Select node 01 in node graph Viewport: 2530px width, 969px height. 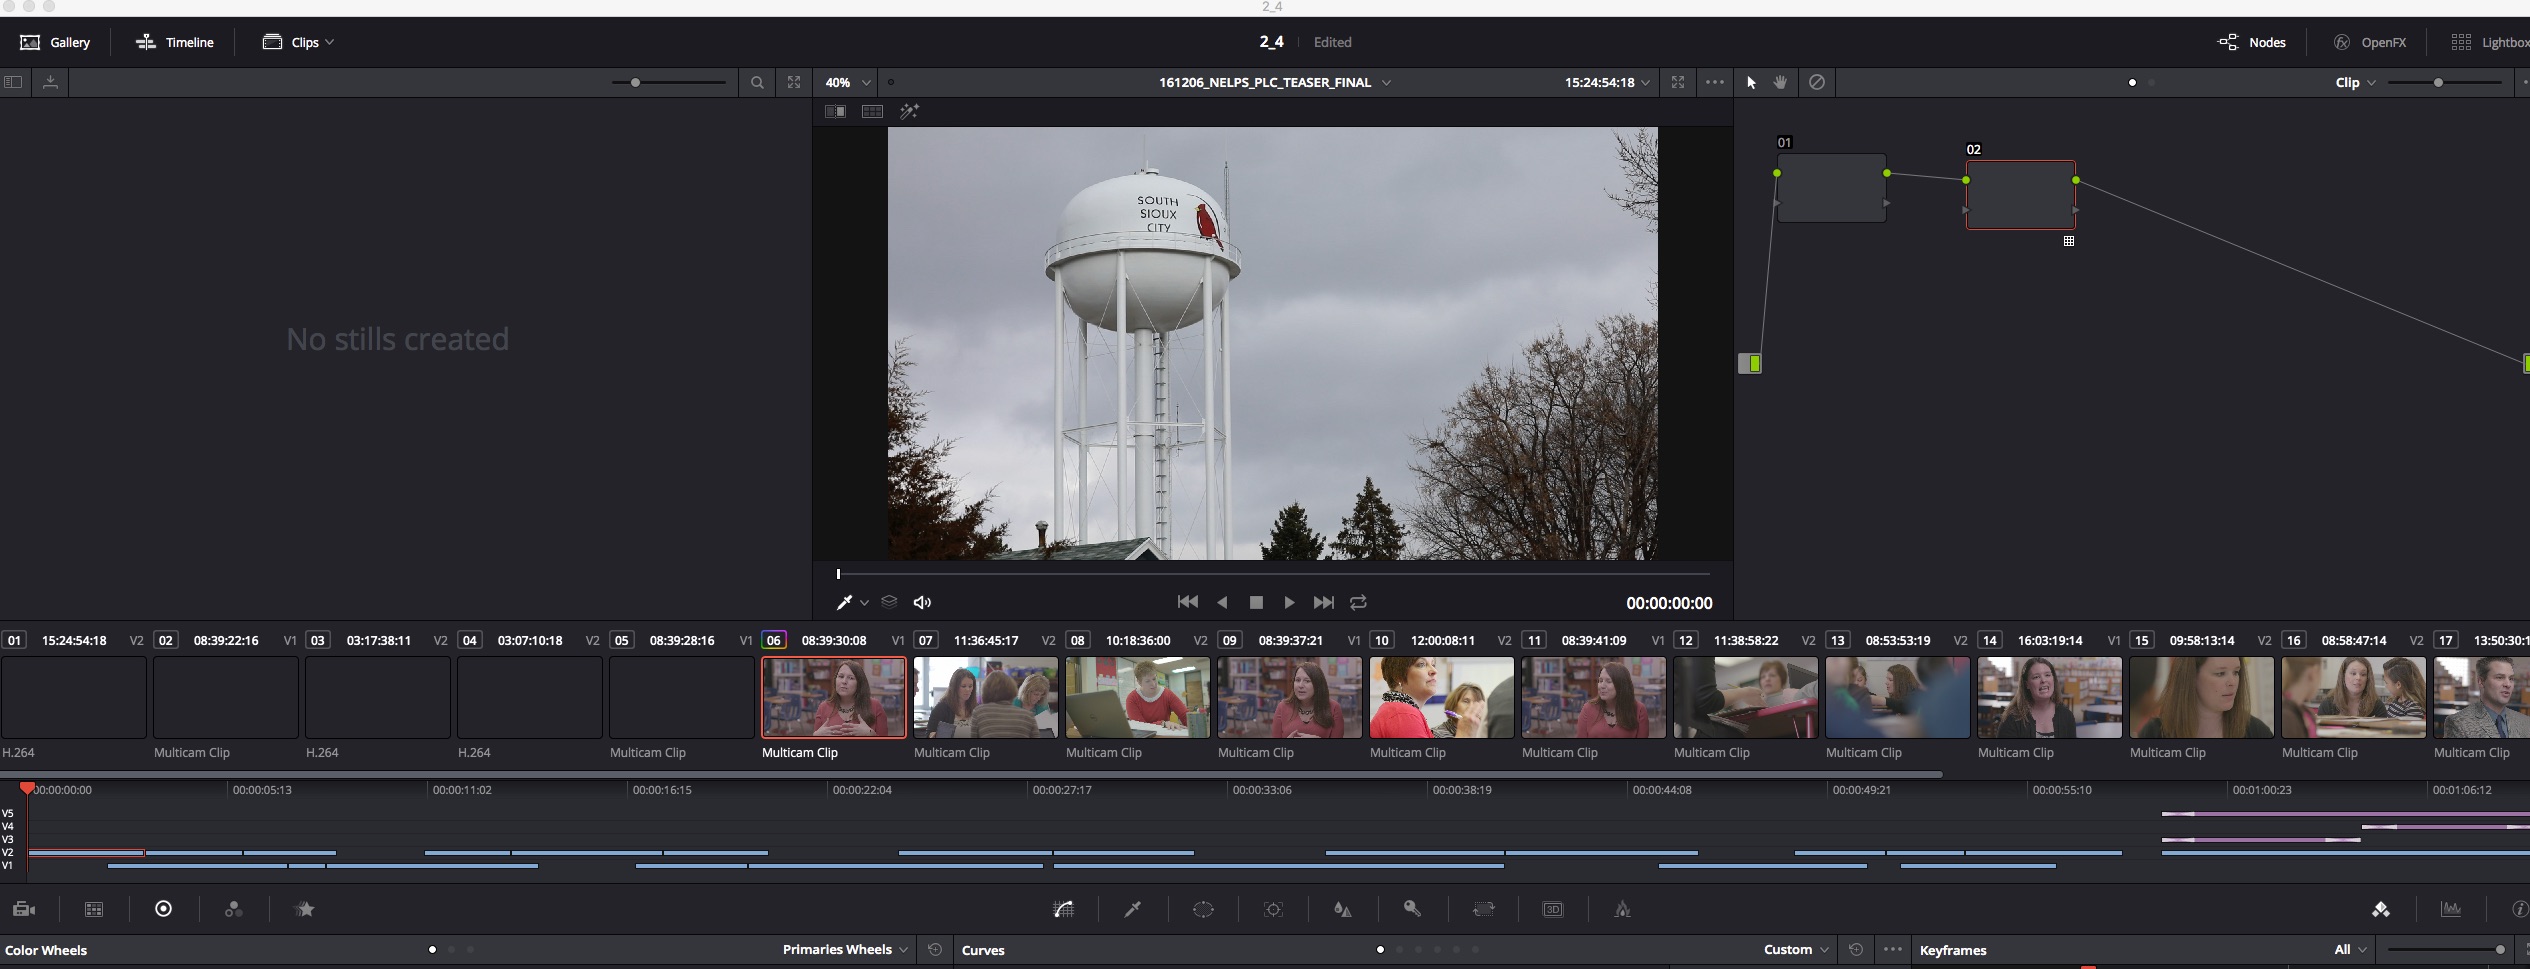click(1832, 188)
